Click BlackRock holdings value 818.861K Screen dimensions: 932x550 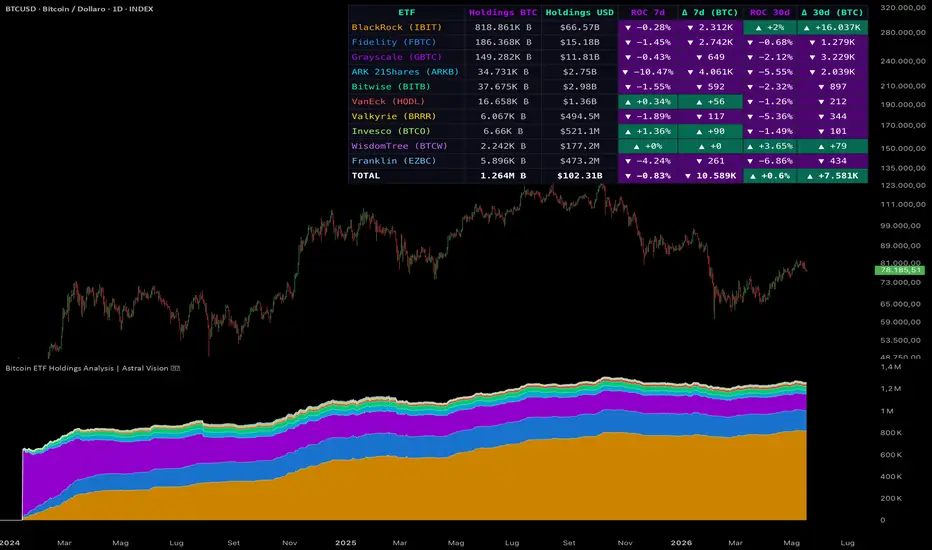point(503,27)
